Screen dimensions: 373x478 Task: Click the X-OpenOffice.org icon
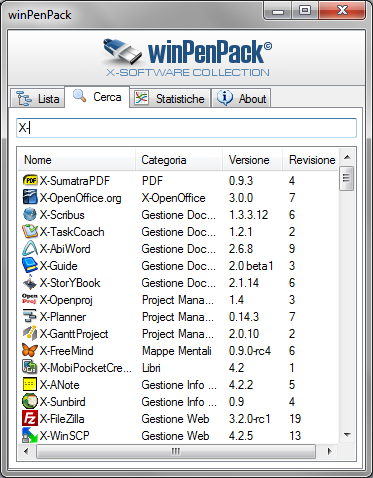[x=30, y=198]
